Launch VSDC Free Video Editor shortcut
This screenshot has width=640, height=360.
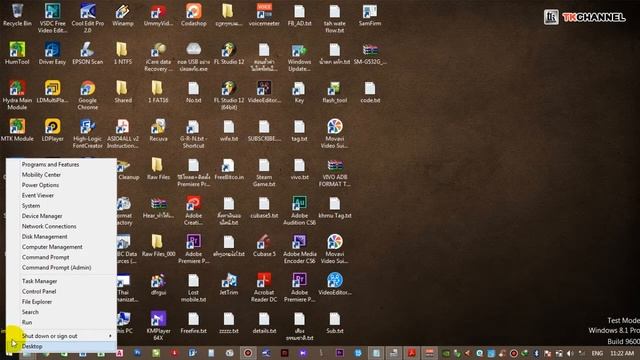pos(52,18)
